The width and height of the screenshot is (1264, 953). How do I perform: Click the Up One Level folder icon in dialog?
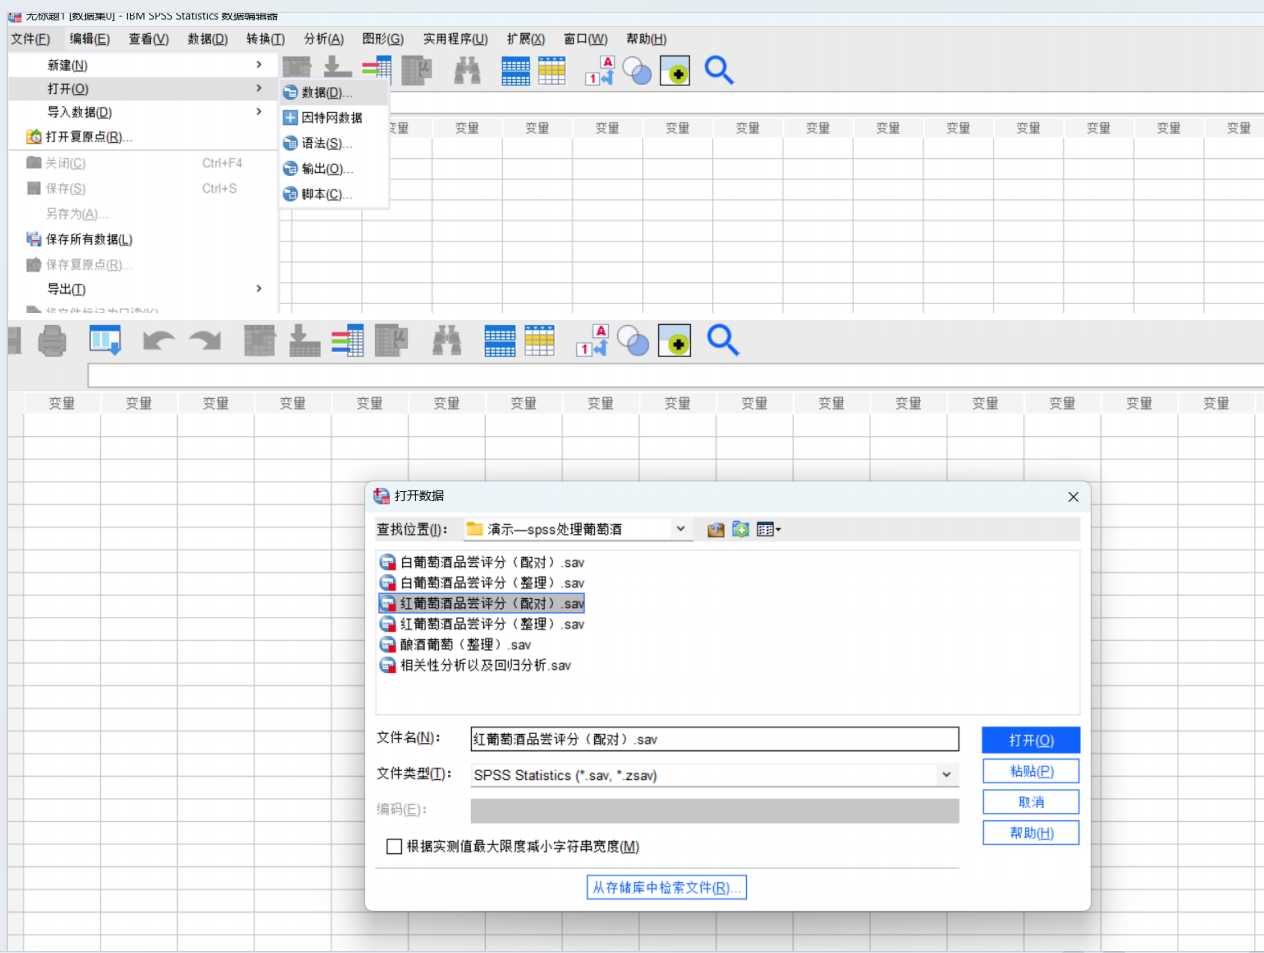pyautogui.click(x=716, y=529)
